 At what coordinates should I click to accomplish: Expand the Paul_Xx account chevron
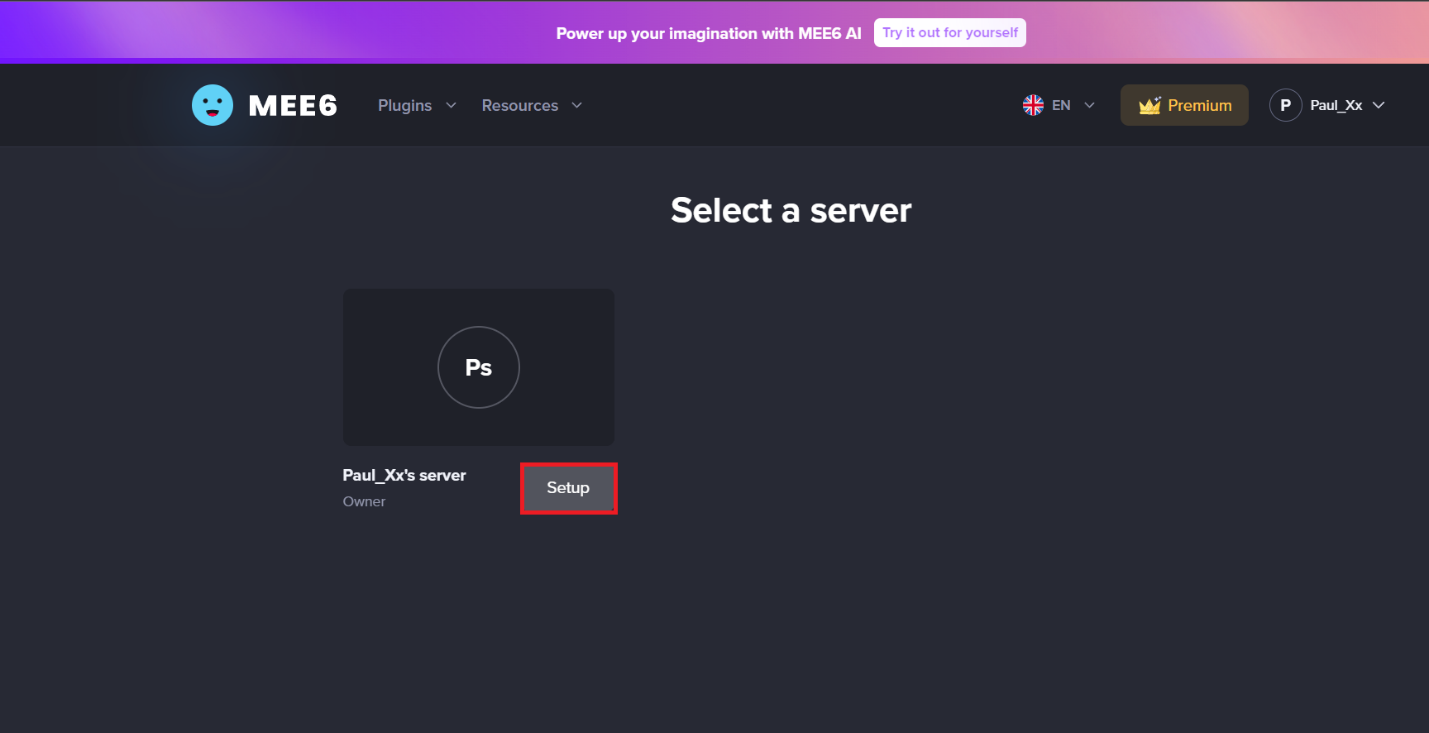[1379, 105]
